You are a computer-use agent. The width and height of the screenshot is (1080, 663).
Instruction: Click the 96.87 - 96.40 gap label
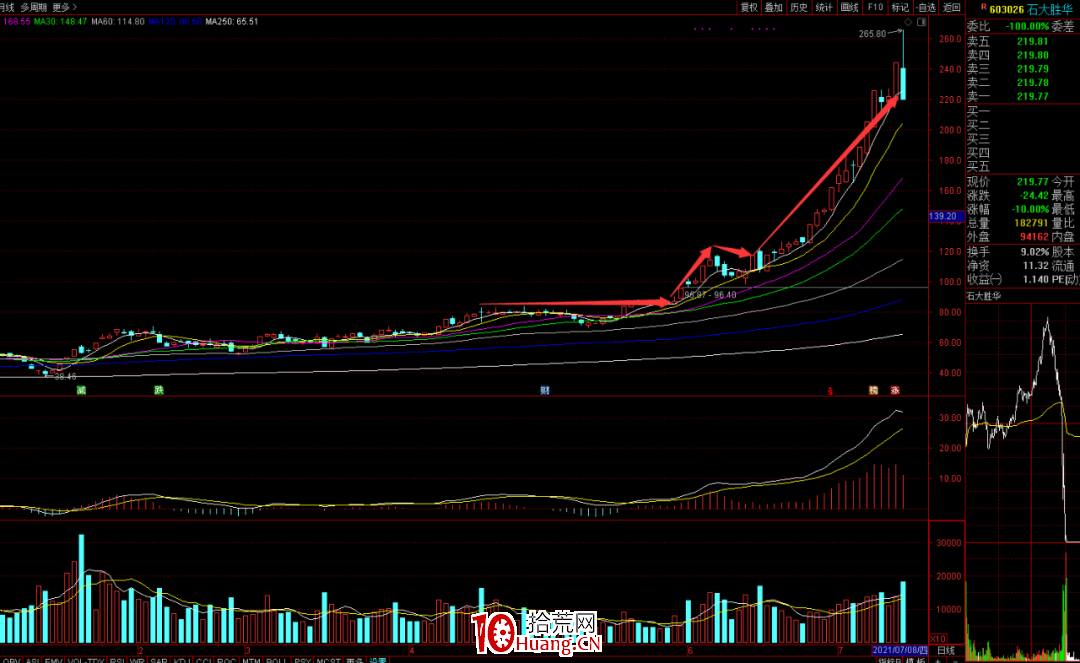[710, 295]
